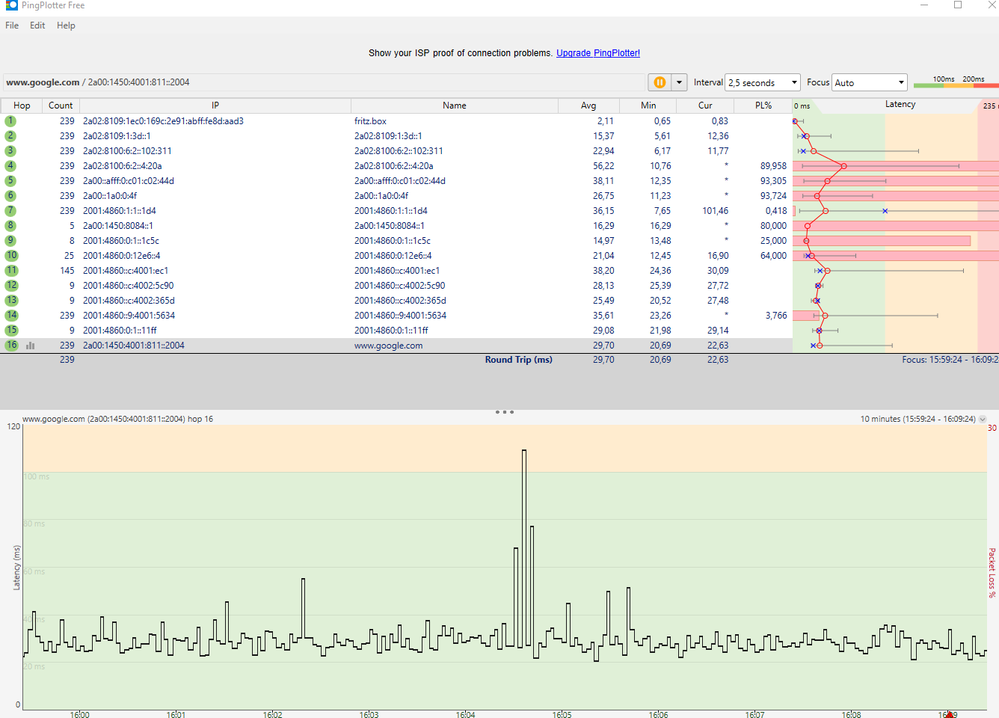999x718 pixels.
Task: Click the Hop column header
Action: point(22,106)
